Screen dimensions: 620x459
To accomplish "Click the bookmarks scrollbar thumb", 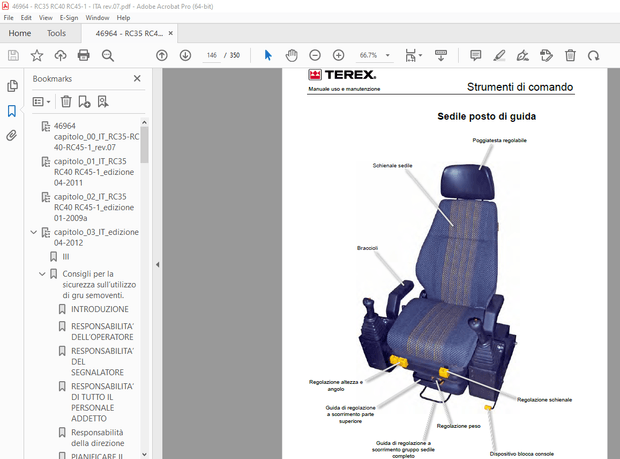I will [144, 145].
